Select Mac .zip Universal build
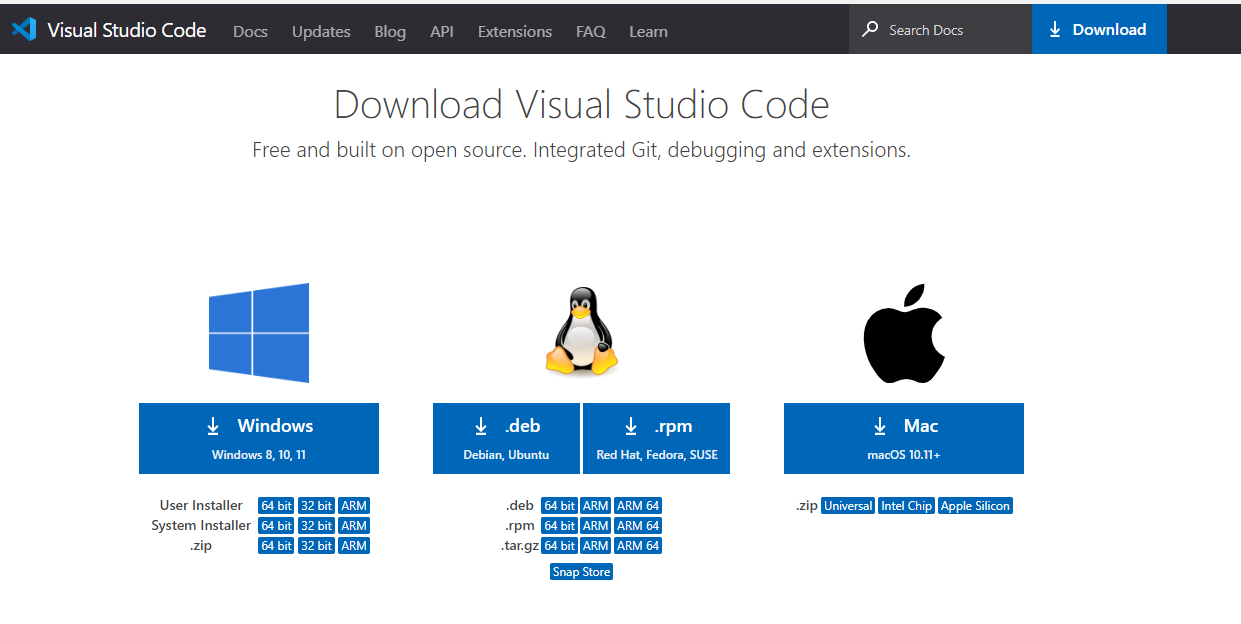Screen dimensions: 1241x624 pos(848,506)
